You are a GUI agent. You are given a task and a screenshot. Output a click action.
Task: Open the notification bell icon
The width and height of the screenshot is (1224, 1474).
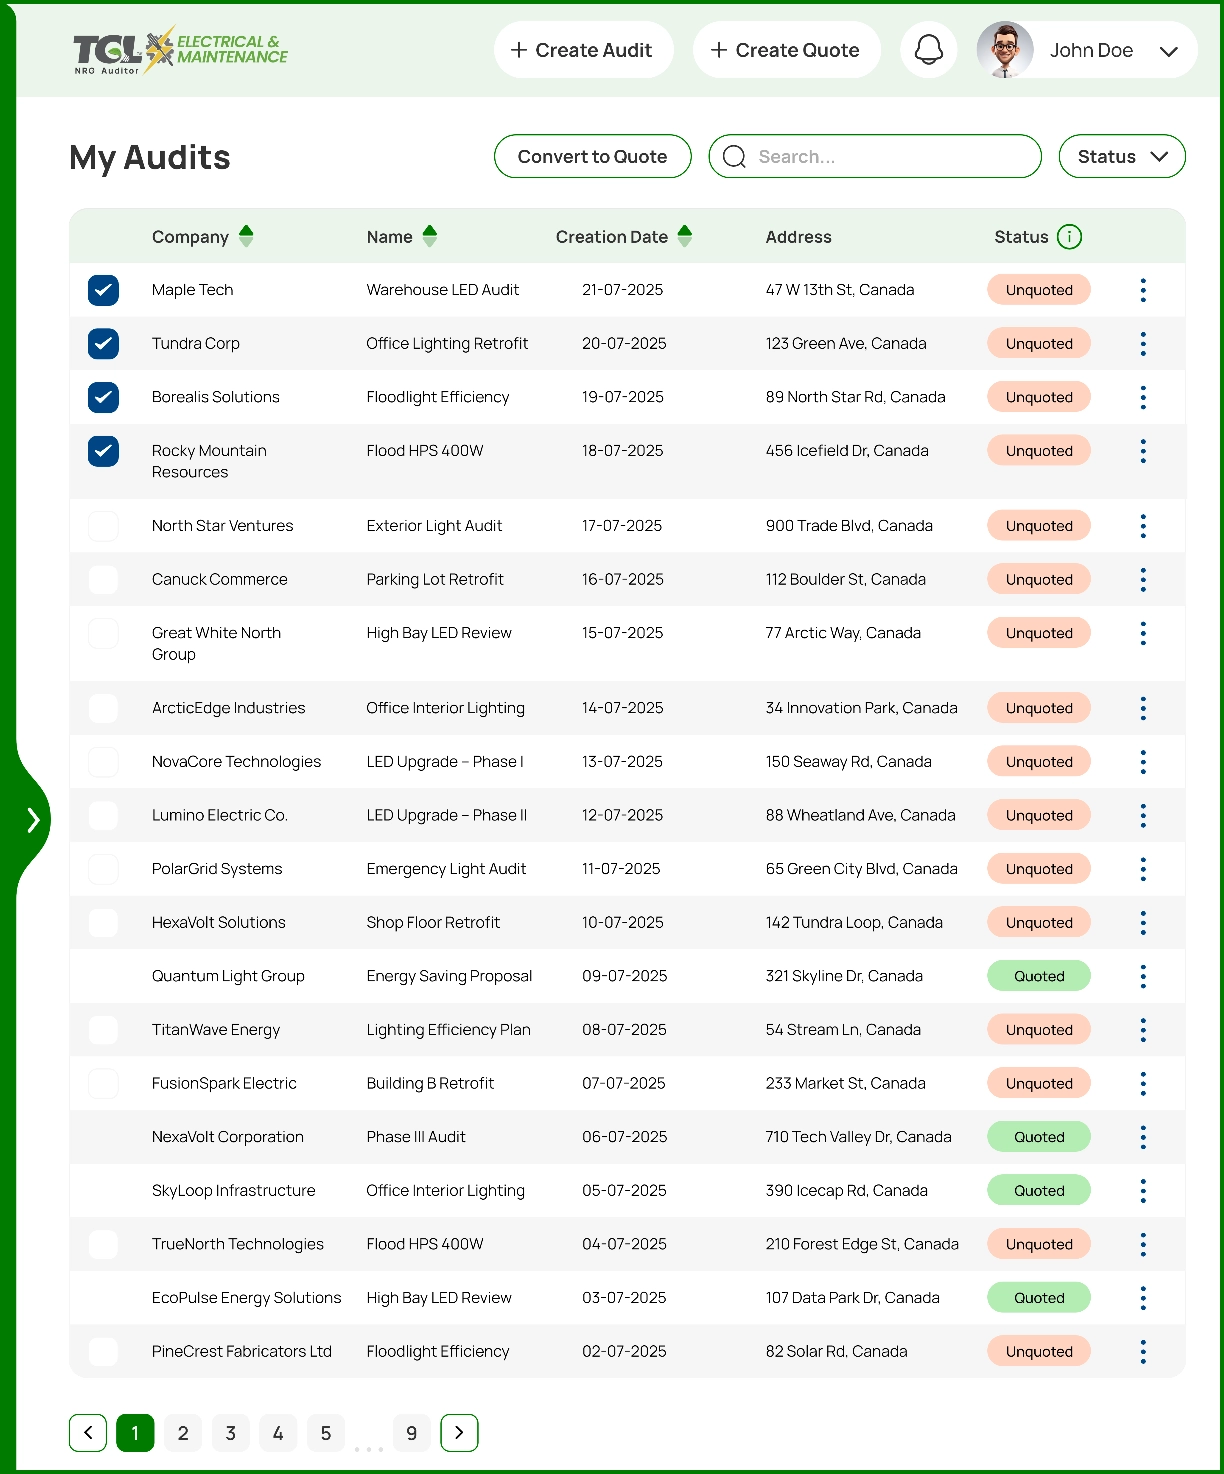928,49
